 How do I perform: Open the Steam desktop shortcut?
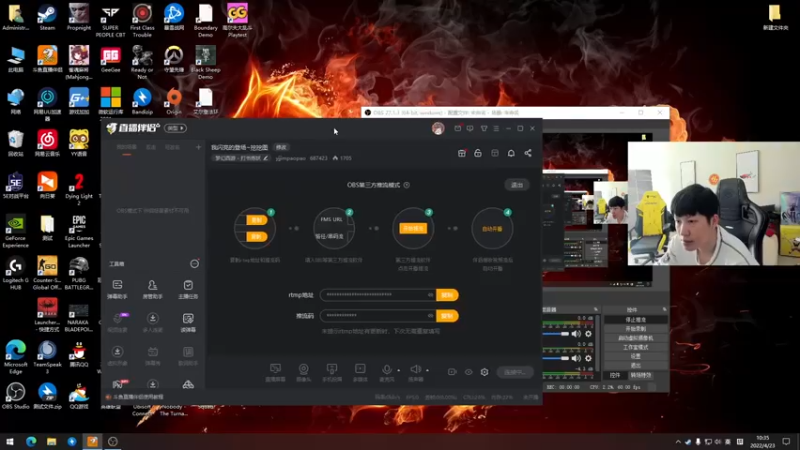click(47, 17)
